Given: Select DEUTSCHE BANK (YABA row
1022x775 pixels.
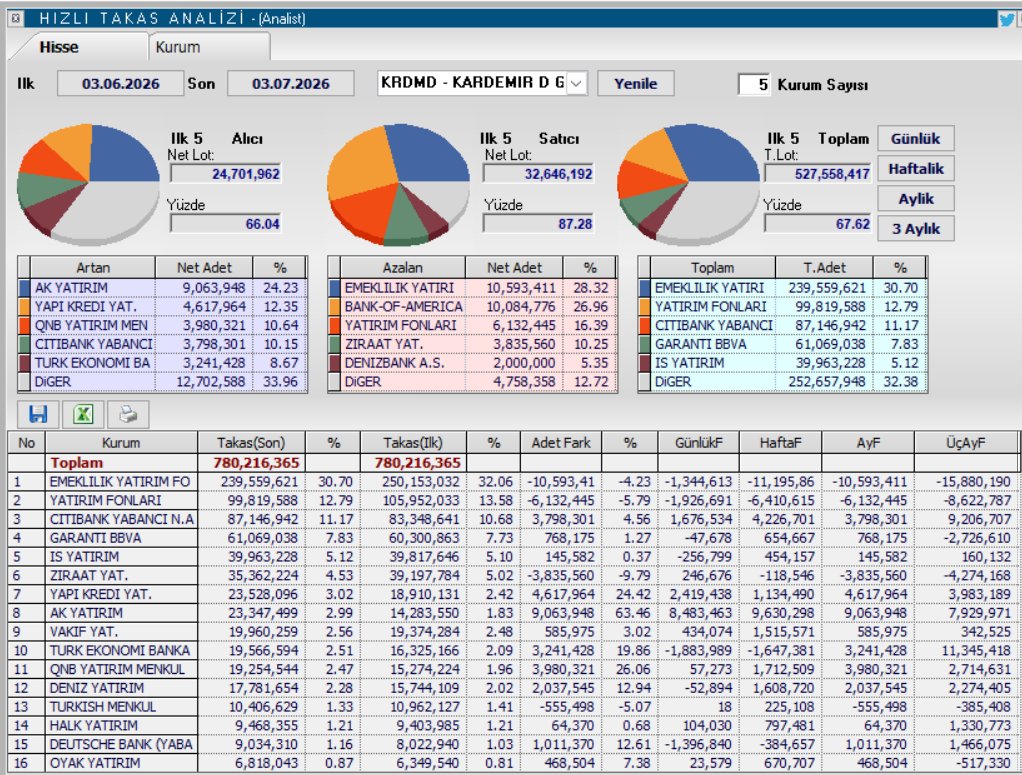Looking at the screenshot, I should (513, 744).
